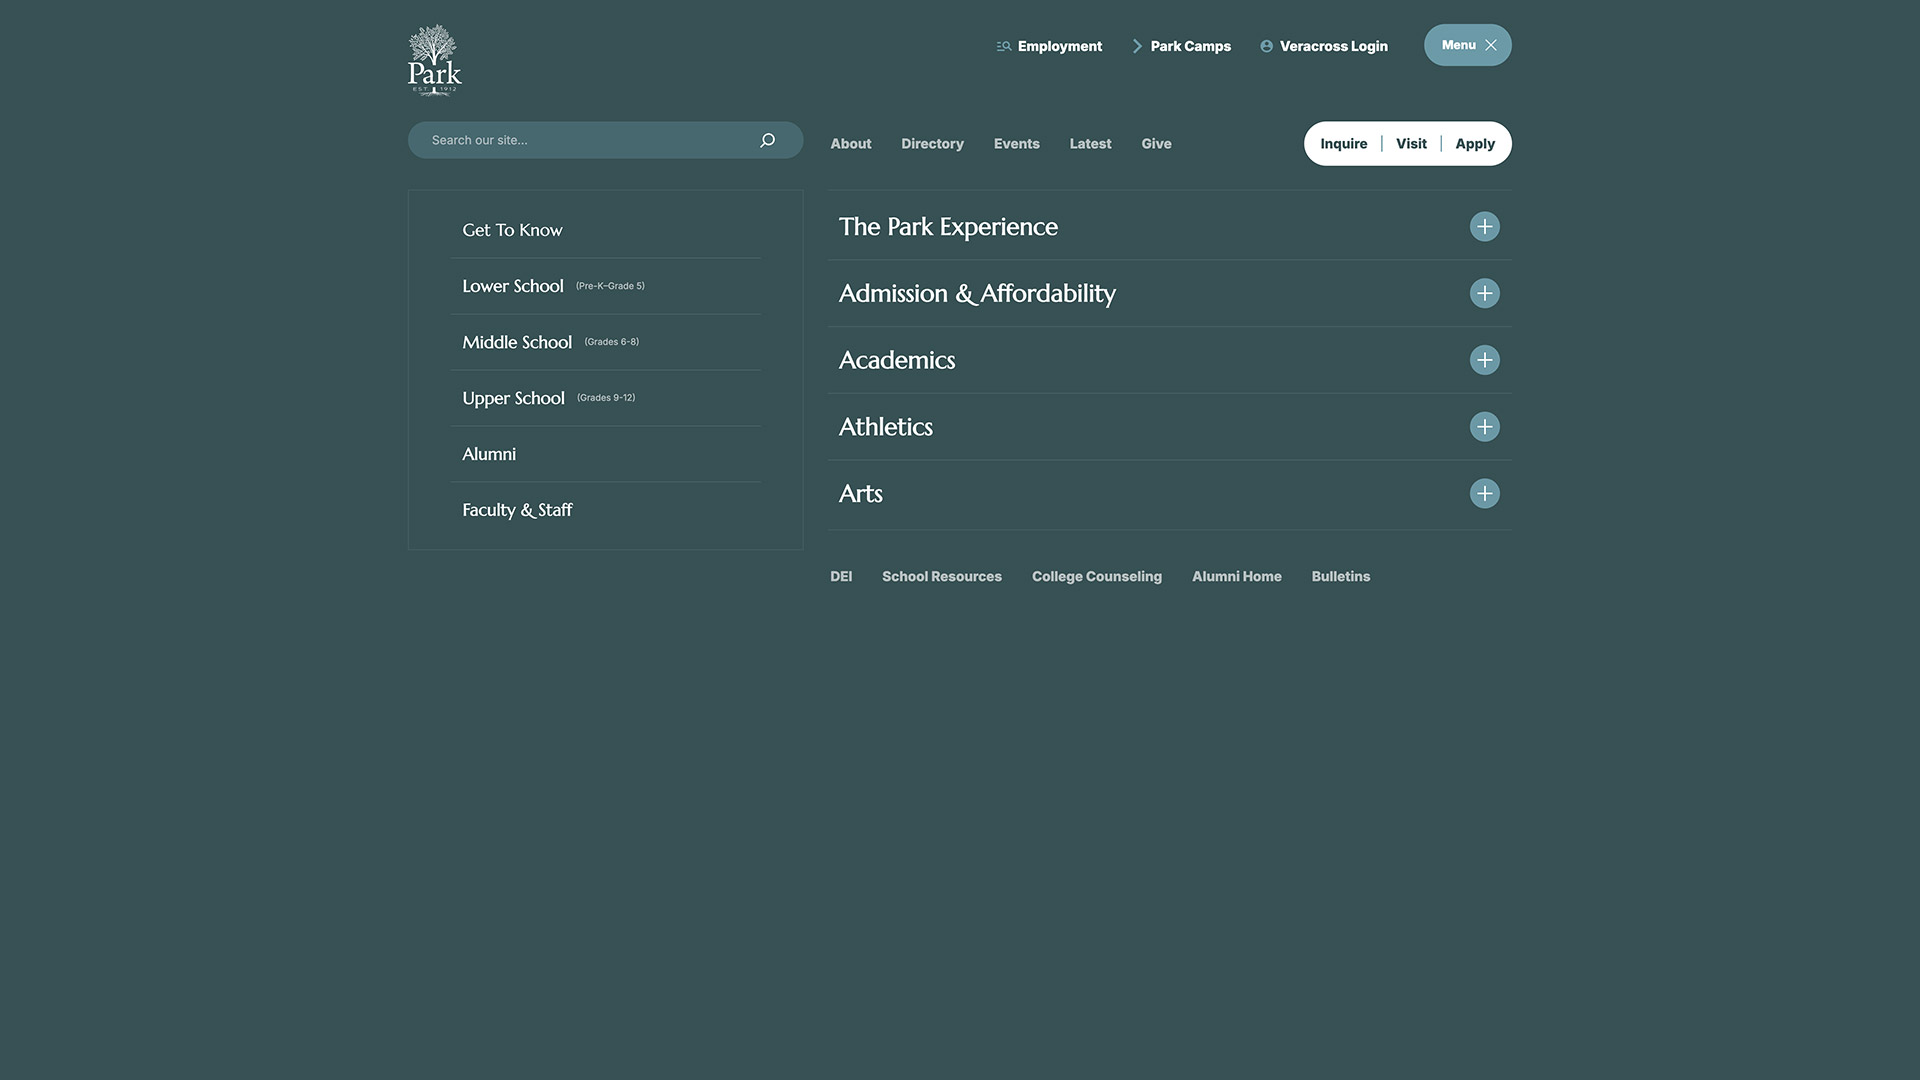Click the search magnifier icon

pyautogui.click(x=767, y=140)
